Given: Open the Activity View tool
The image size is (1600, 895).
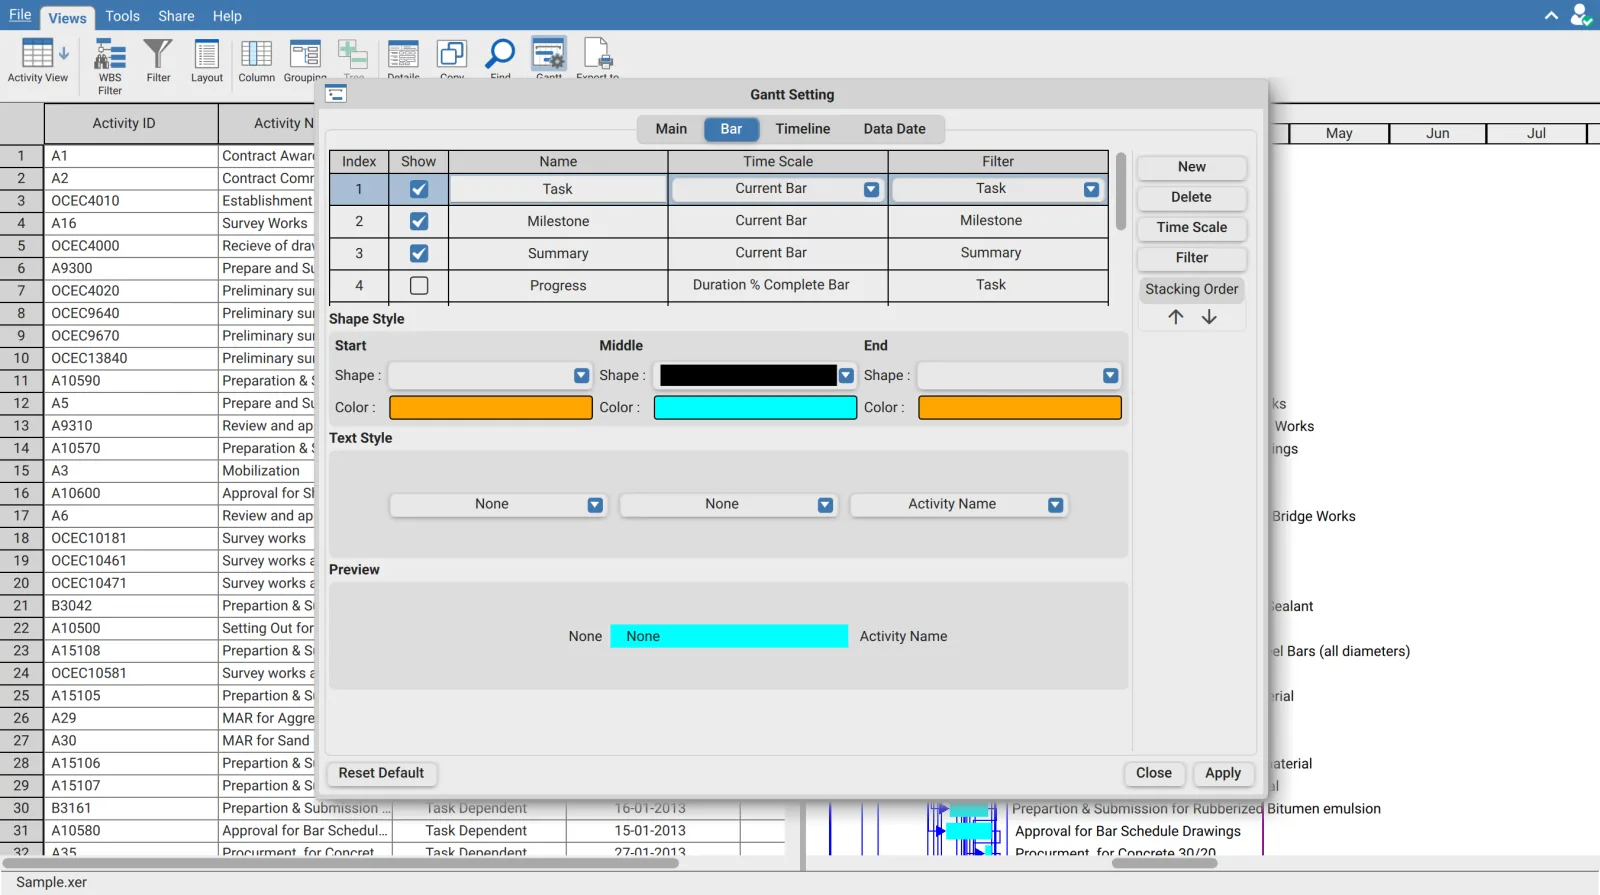Looking at the screenshot, I should coord(38,60).
